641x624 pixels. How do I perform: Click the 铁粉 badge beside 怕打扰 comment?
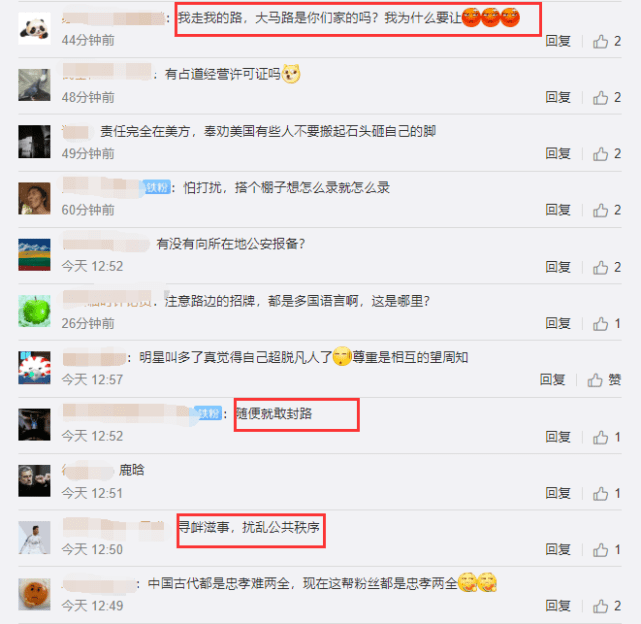tap(157, 188)
